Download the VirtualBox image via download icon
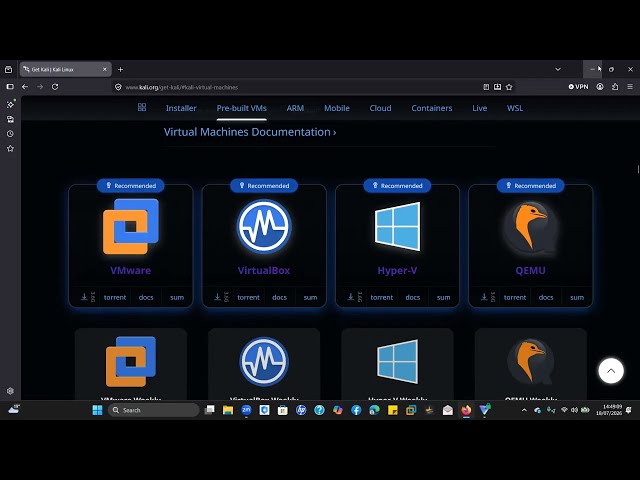 pos(218,297)
